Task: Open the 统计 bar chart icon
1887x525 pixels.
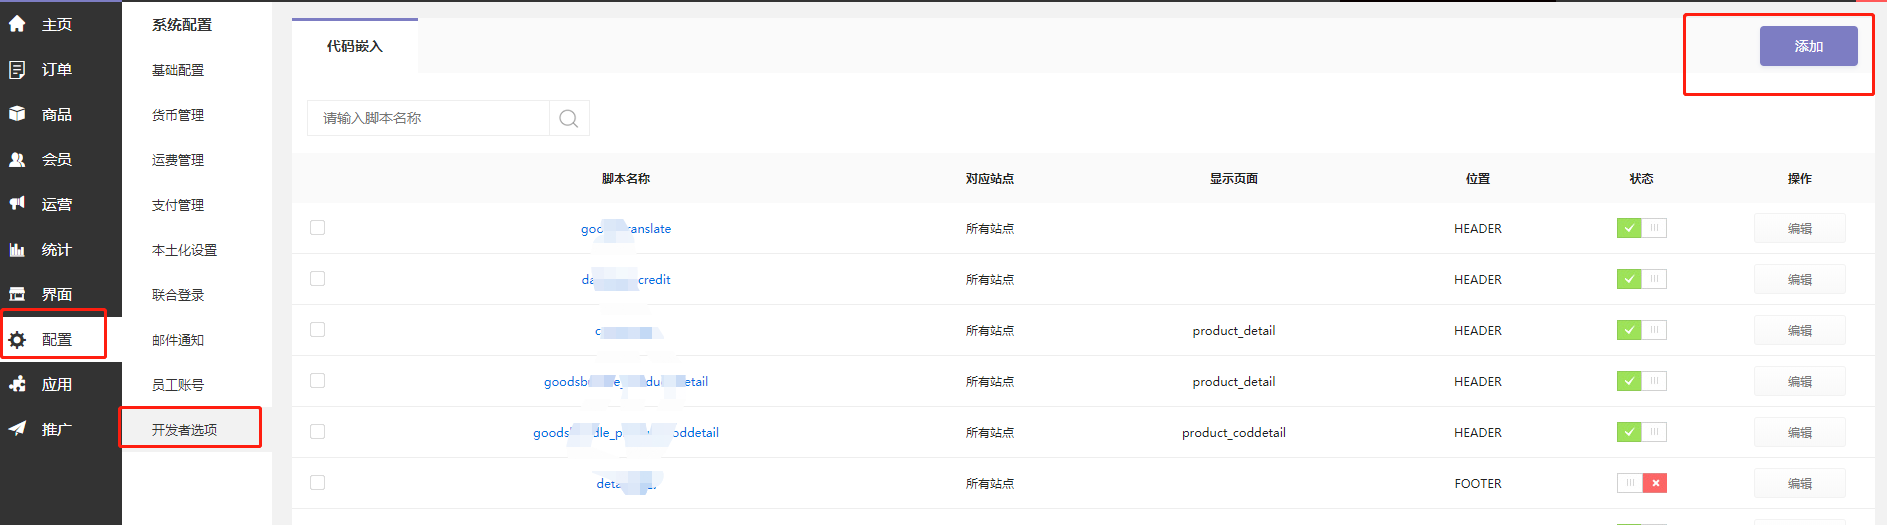Action: click(17, 249)
